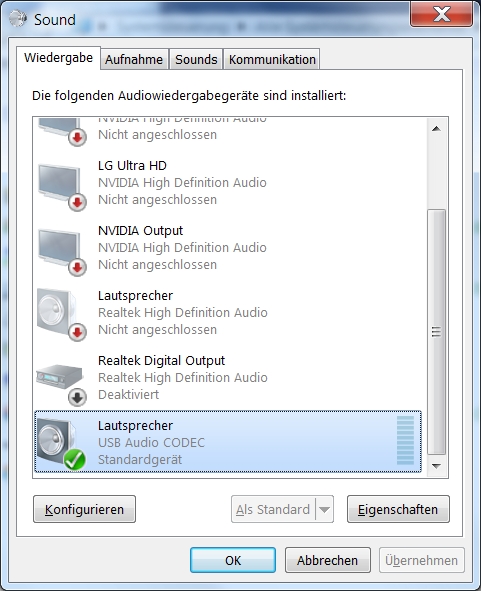Select the USB Audio CODEC speaker icon
The height and width of the screenshot is (591, 481).
click(60, 444)
